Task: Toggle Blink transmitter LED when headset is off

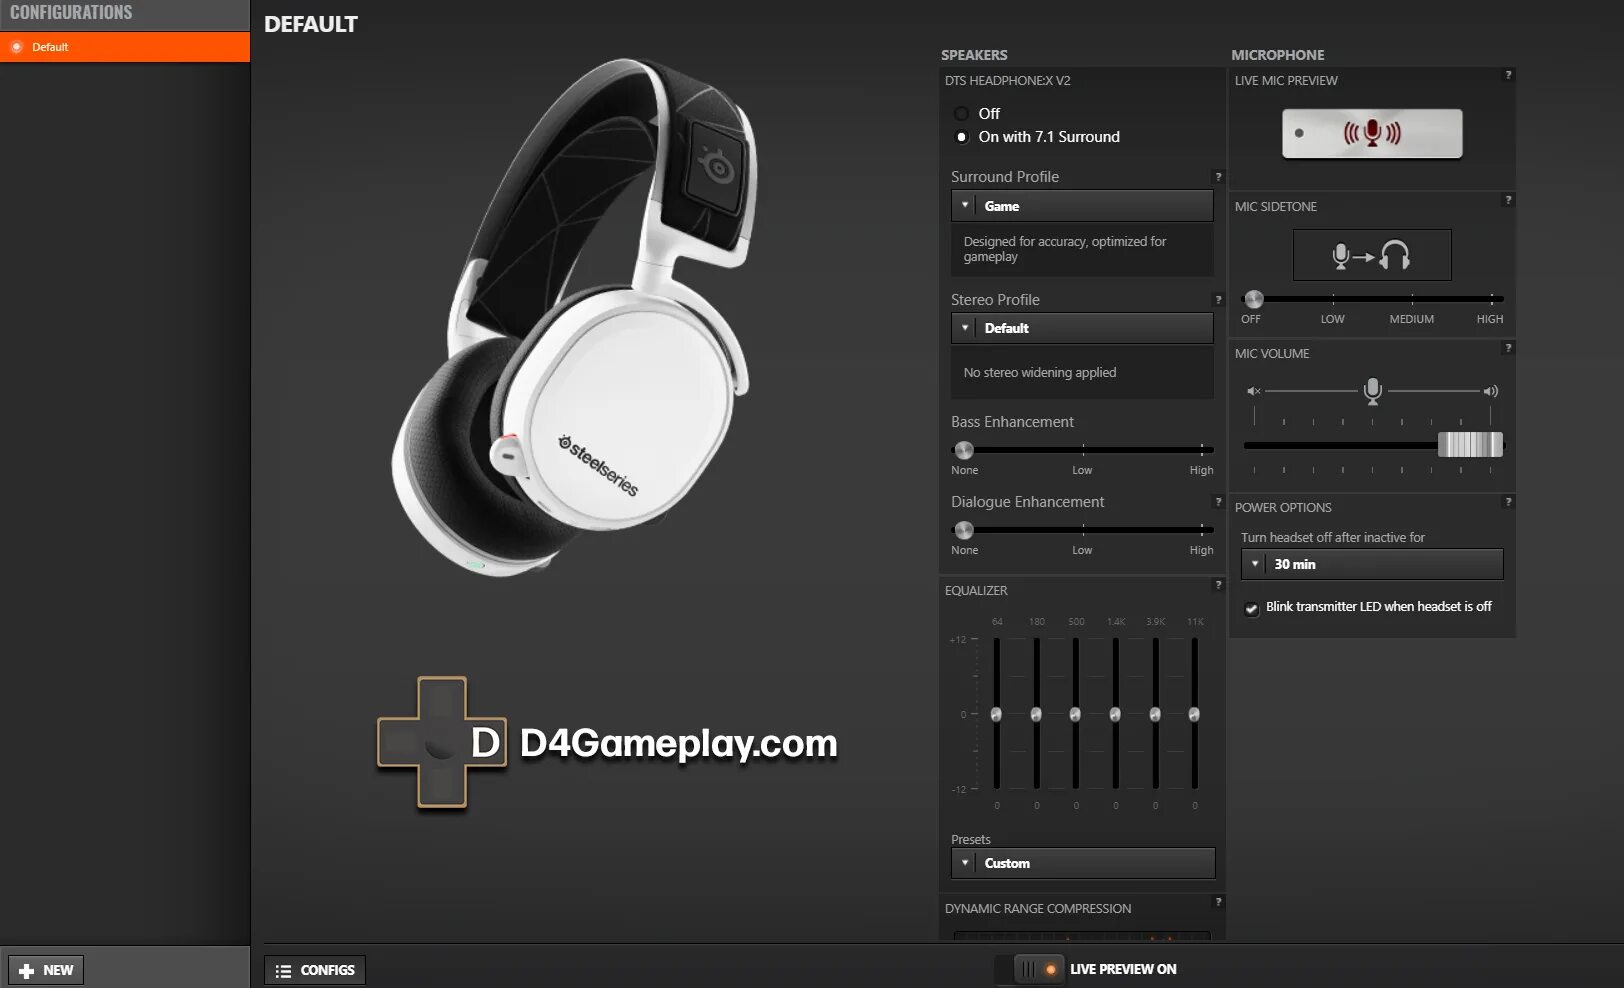Action: coord(1251,608)
